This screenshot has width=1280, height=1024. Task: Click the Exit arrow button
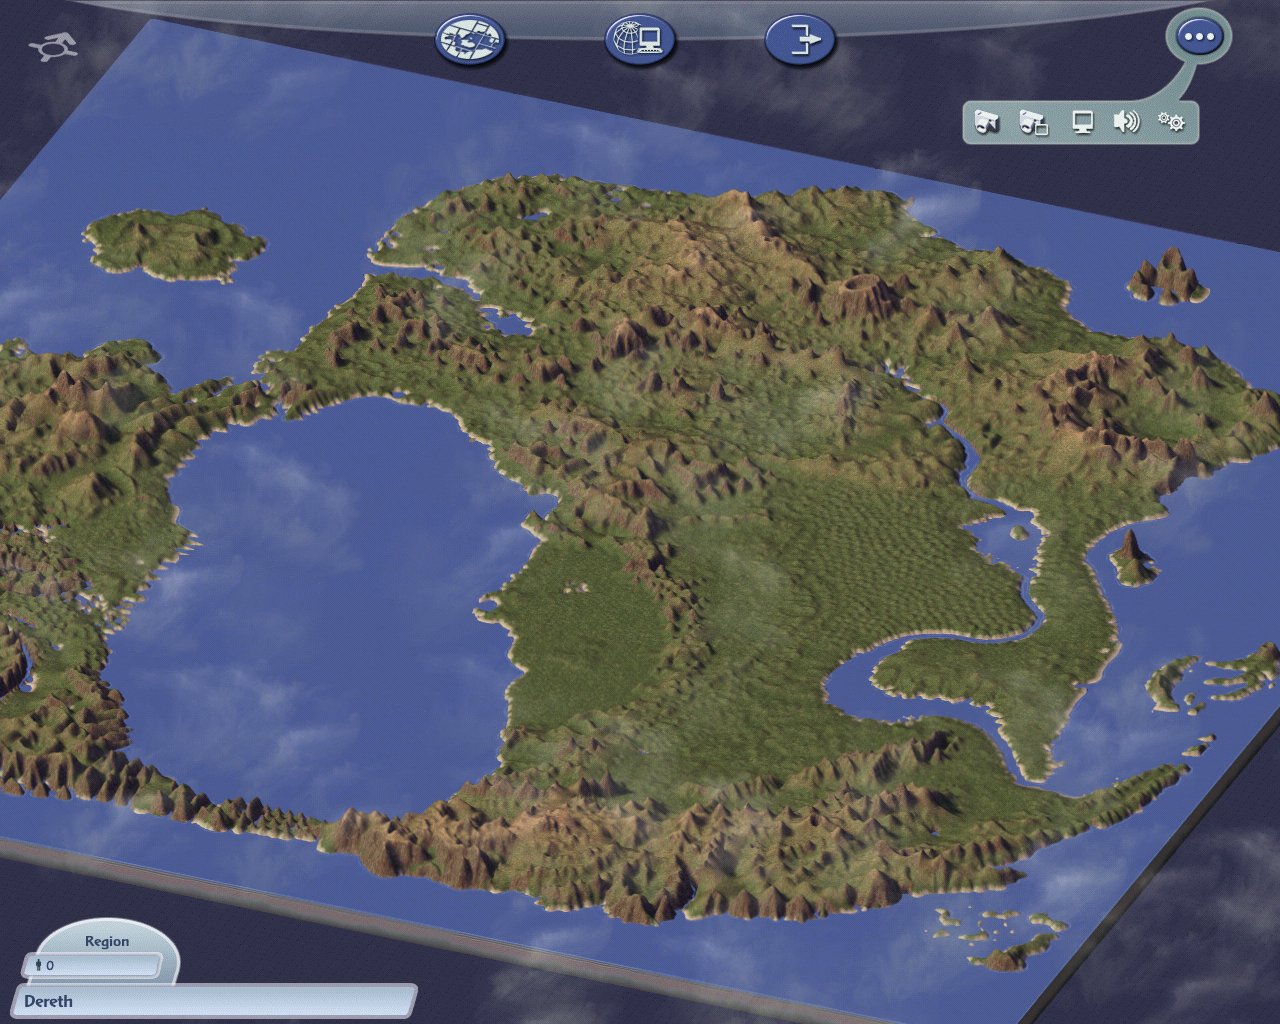tap(800, 41)
